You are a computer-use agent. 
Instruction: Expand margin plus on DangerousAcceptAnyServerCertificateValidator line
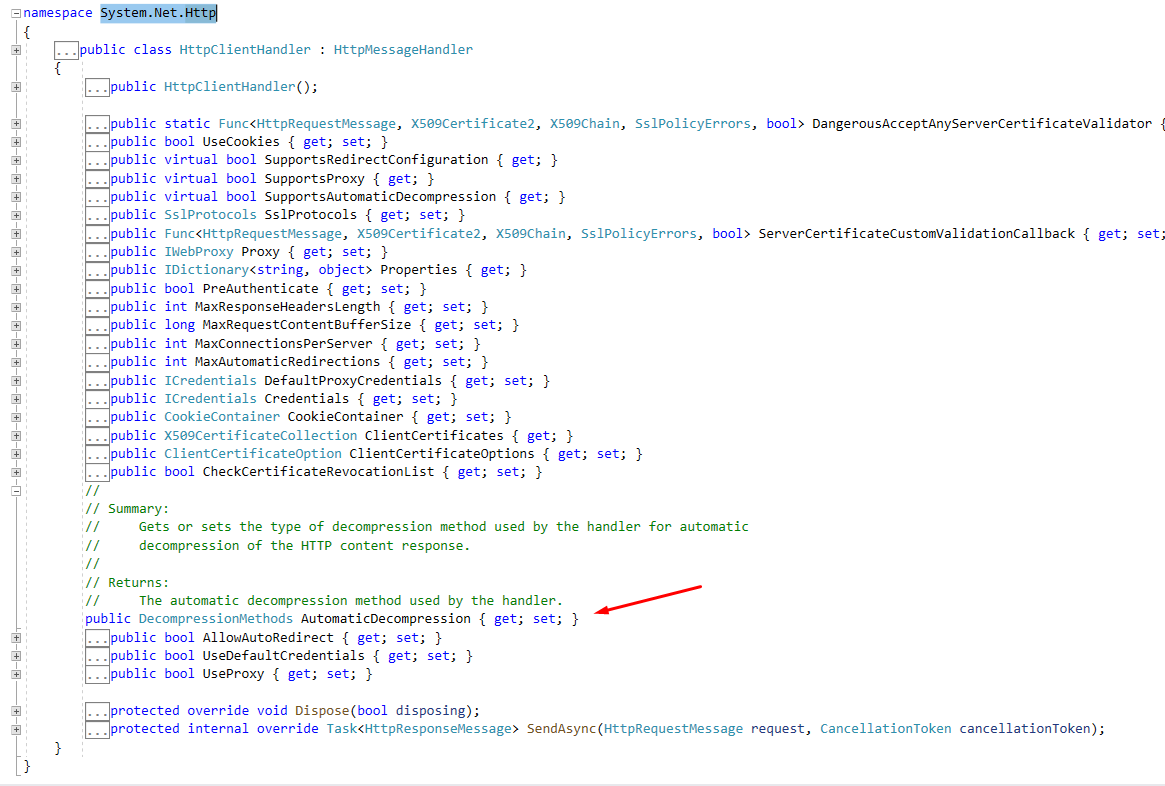[16, 123]
